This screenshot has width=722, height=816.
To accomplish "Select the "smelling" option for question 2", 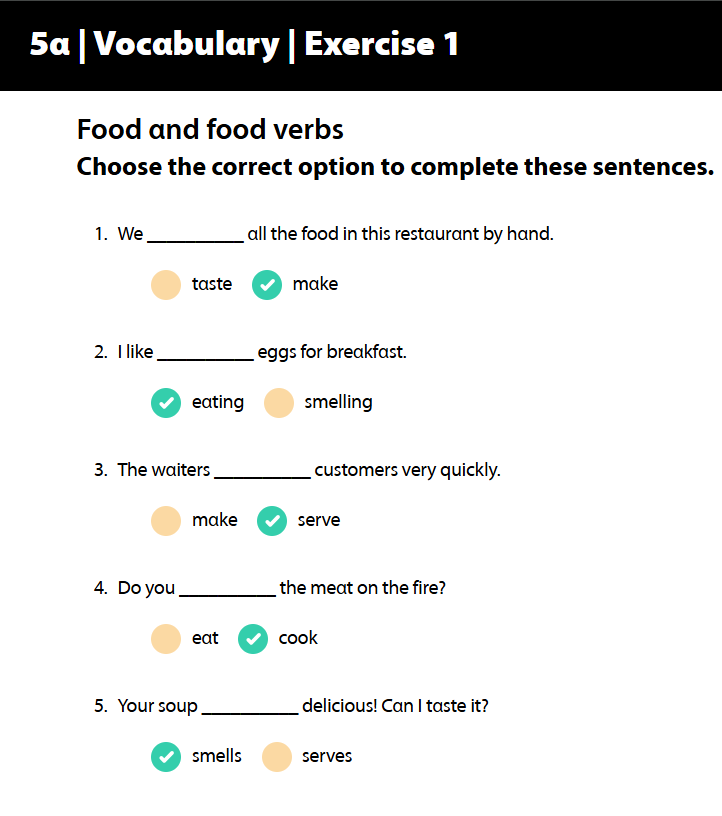I will pyautogui.click(x=340, y=402).
